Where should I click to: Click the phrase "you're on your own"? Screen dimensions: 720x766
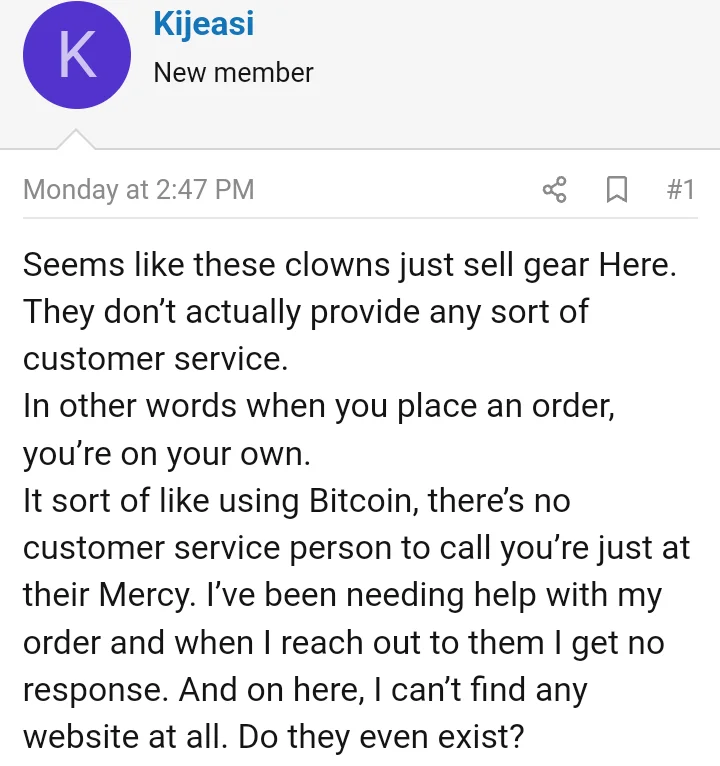click(167, 455)
